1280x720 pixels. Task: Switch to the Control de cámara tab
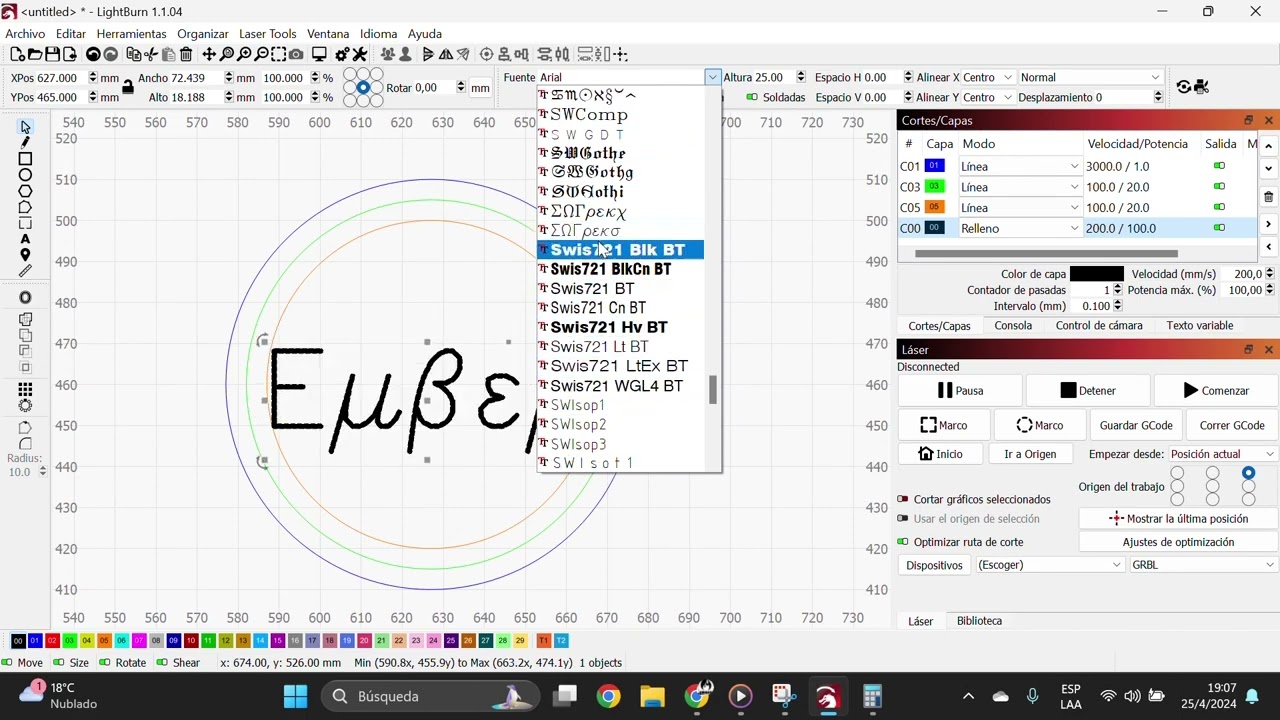point(1099,325)
